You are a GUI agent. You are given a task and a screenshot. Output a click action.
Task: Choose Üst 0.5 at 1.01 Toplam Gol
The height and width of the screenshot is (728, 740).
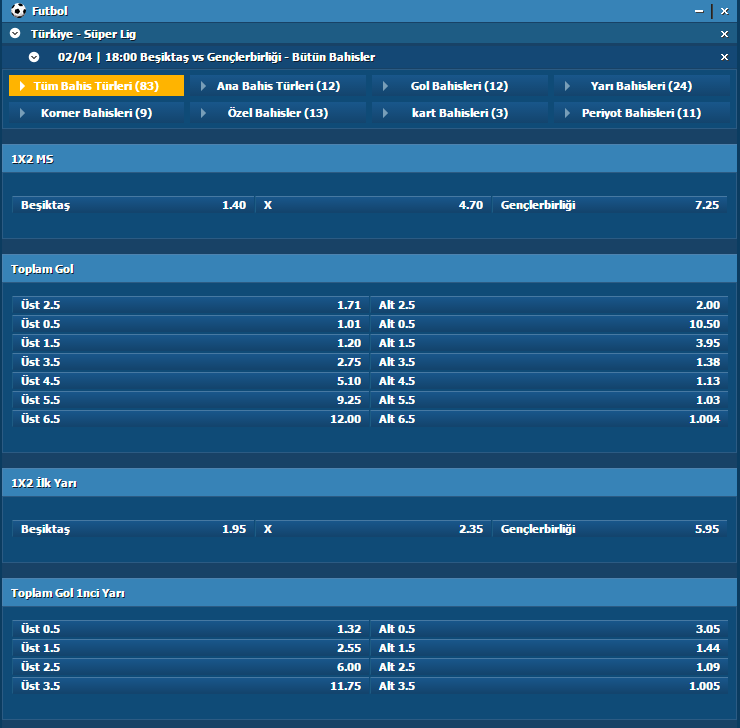coord(190,324)
